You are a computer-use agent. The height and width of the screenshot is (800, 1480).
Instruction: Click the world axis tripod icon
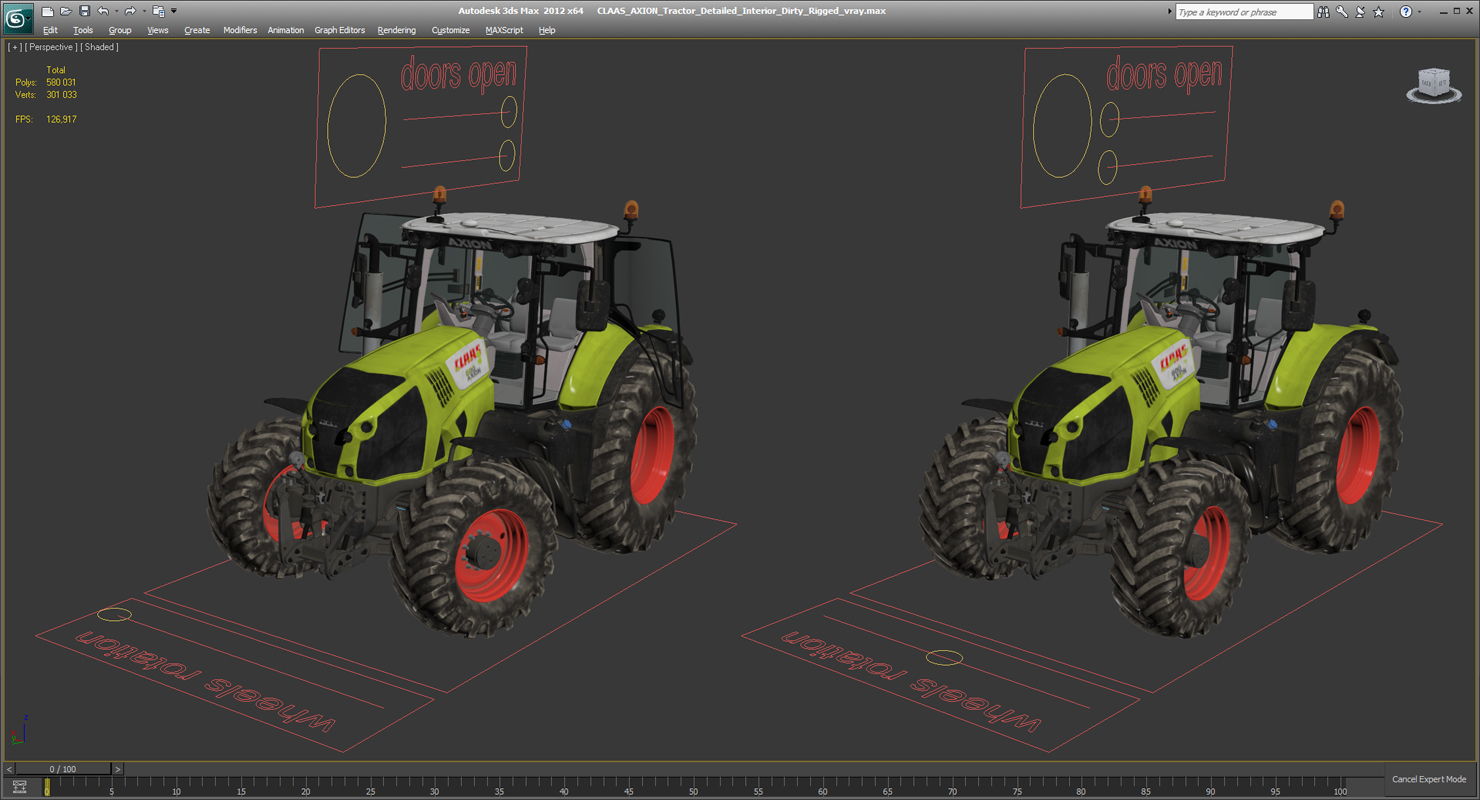click(18, 730)
